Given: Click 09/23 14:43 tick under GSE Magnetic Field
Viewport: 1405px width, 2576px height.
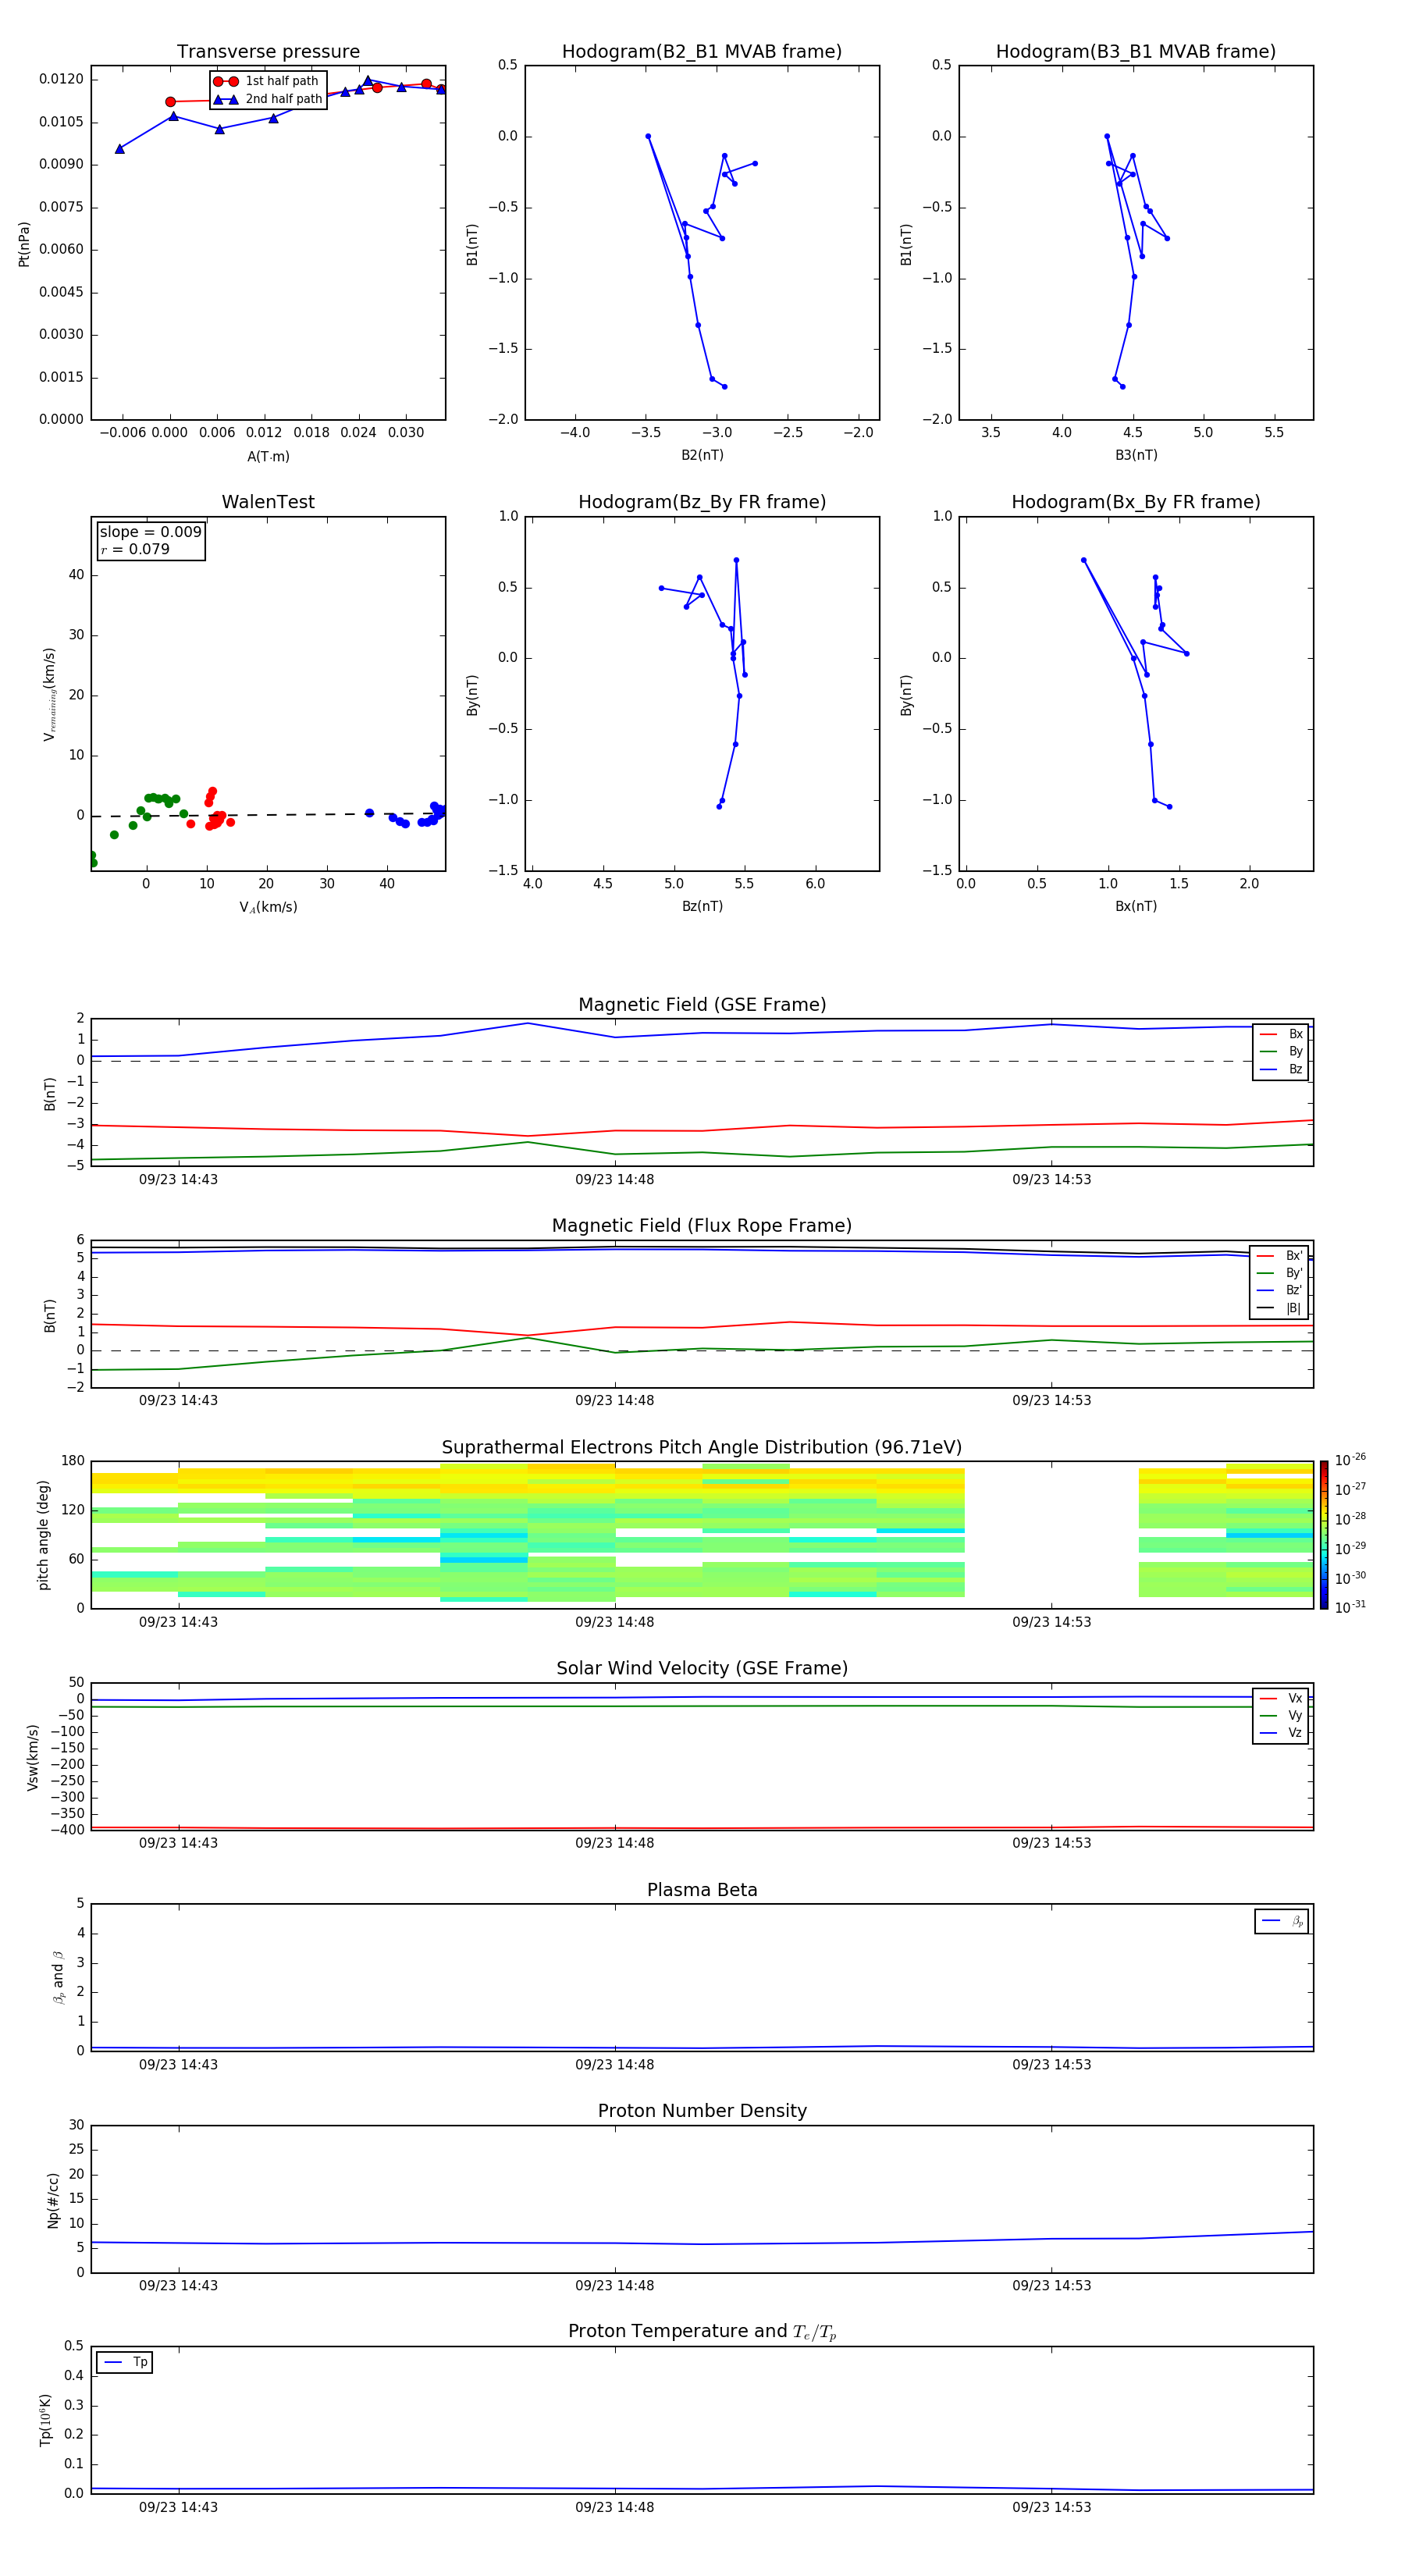Looking at the screenshot, I should pos(178,1180).
